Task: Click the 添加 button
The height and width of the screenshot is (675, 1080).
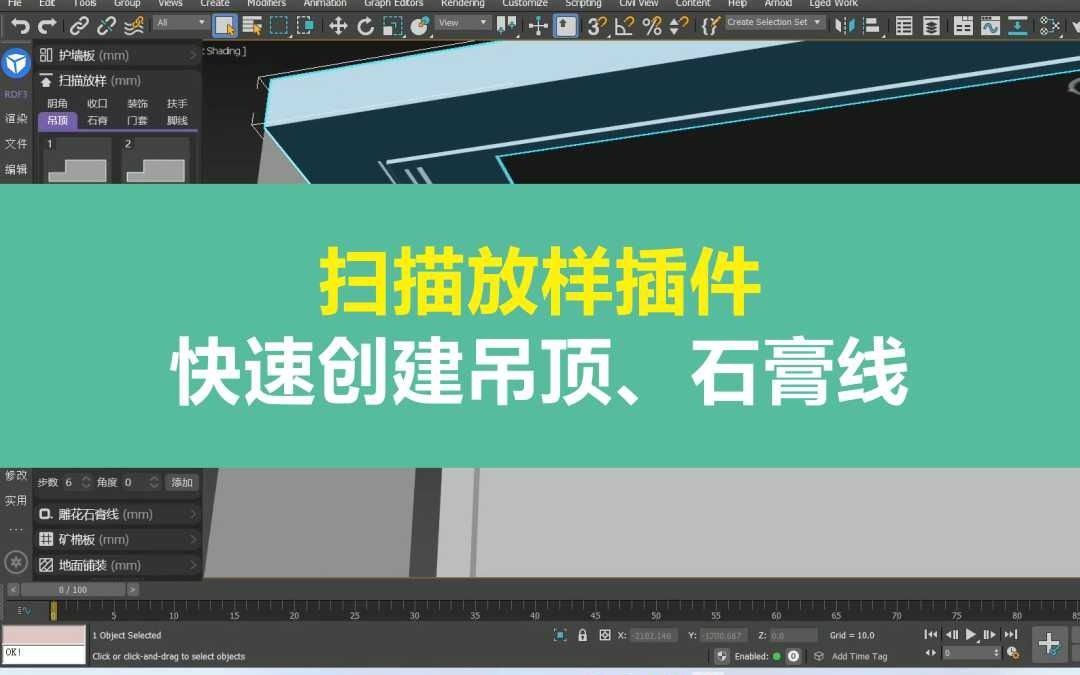Action: 182,482
